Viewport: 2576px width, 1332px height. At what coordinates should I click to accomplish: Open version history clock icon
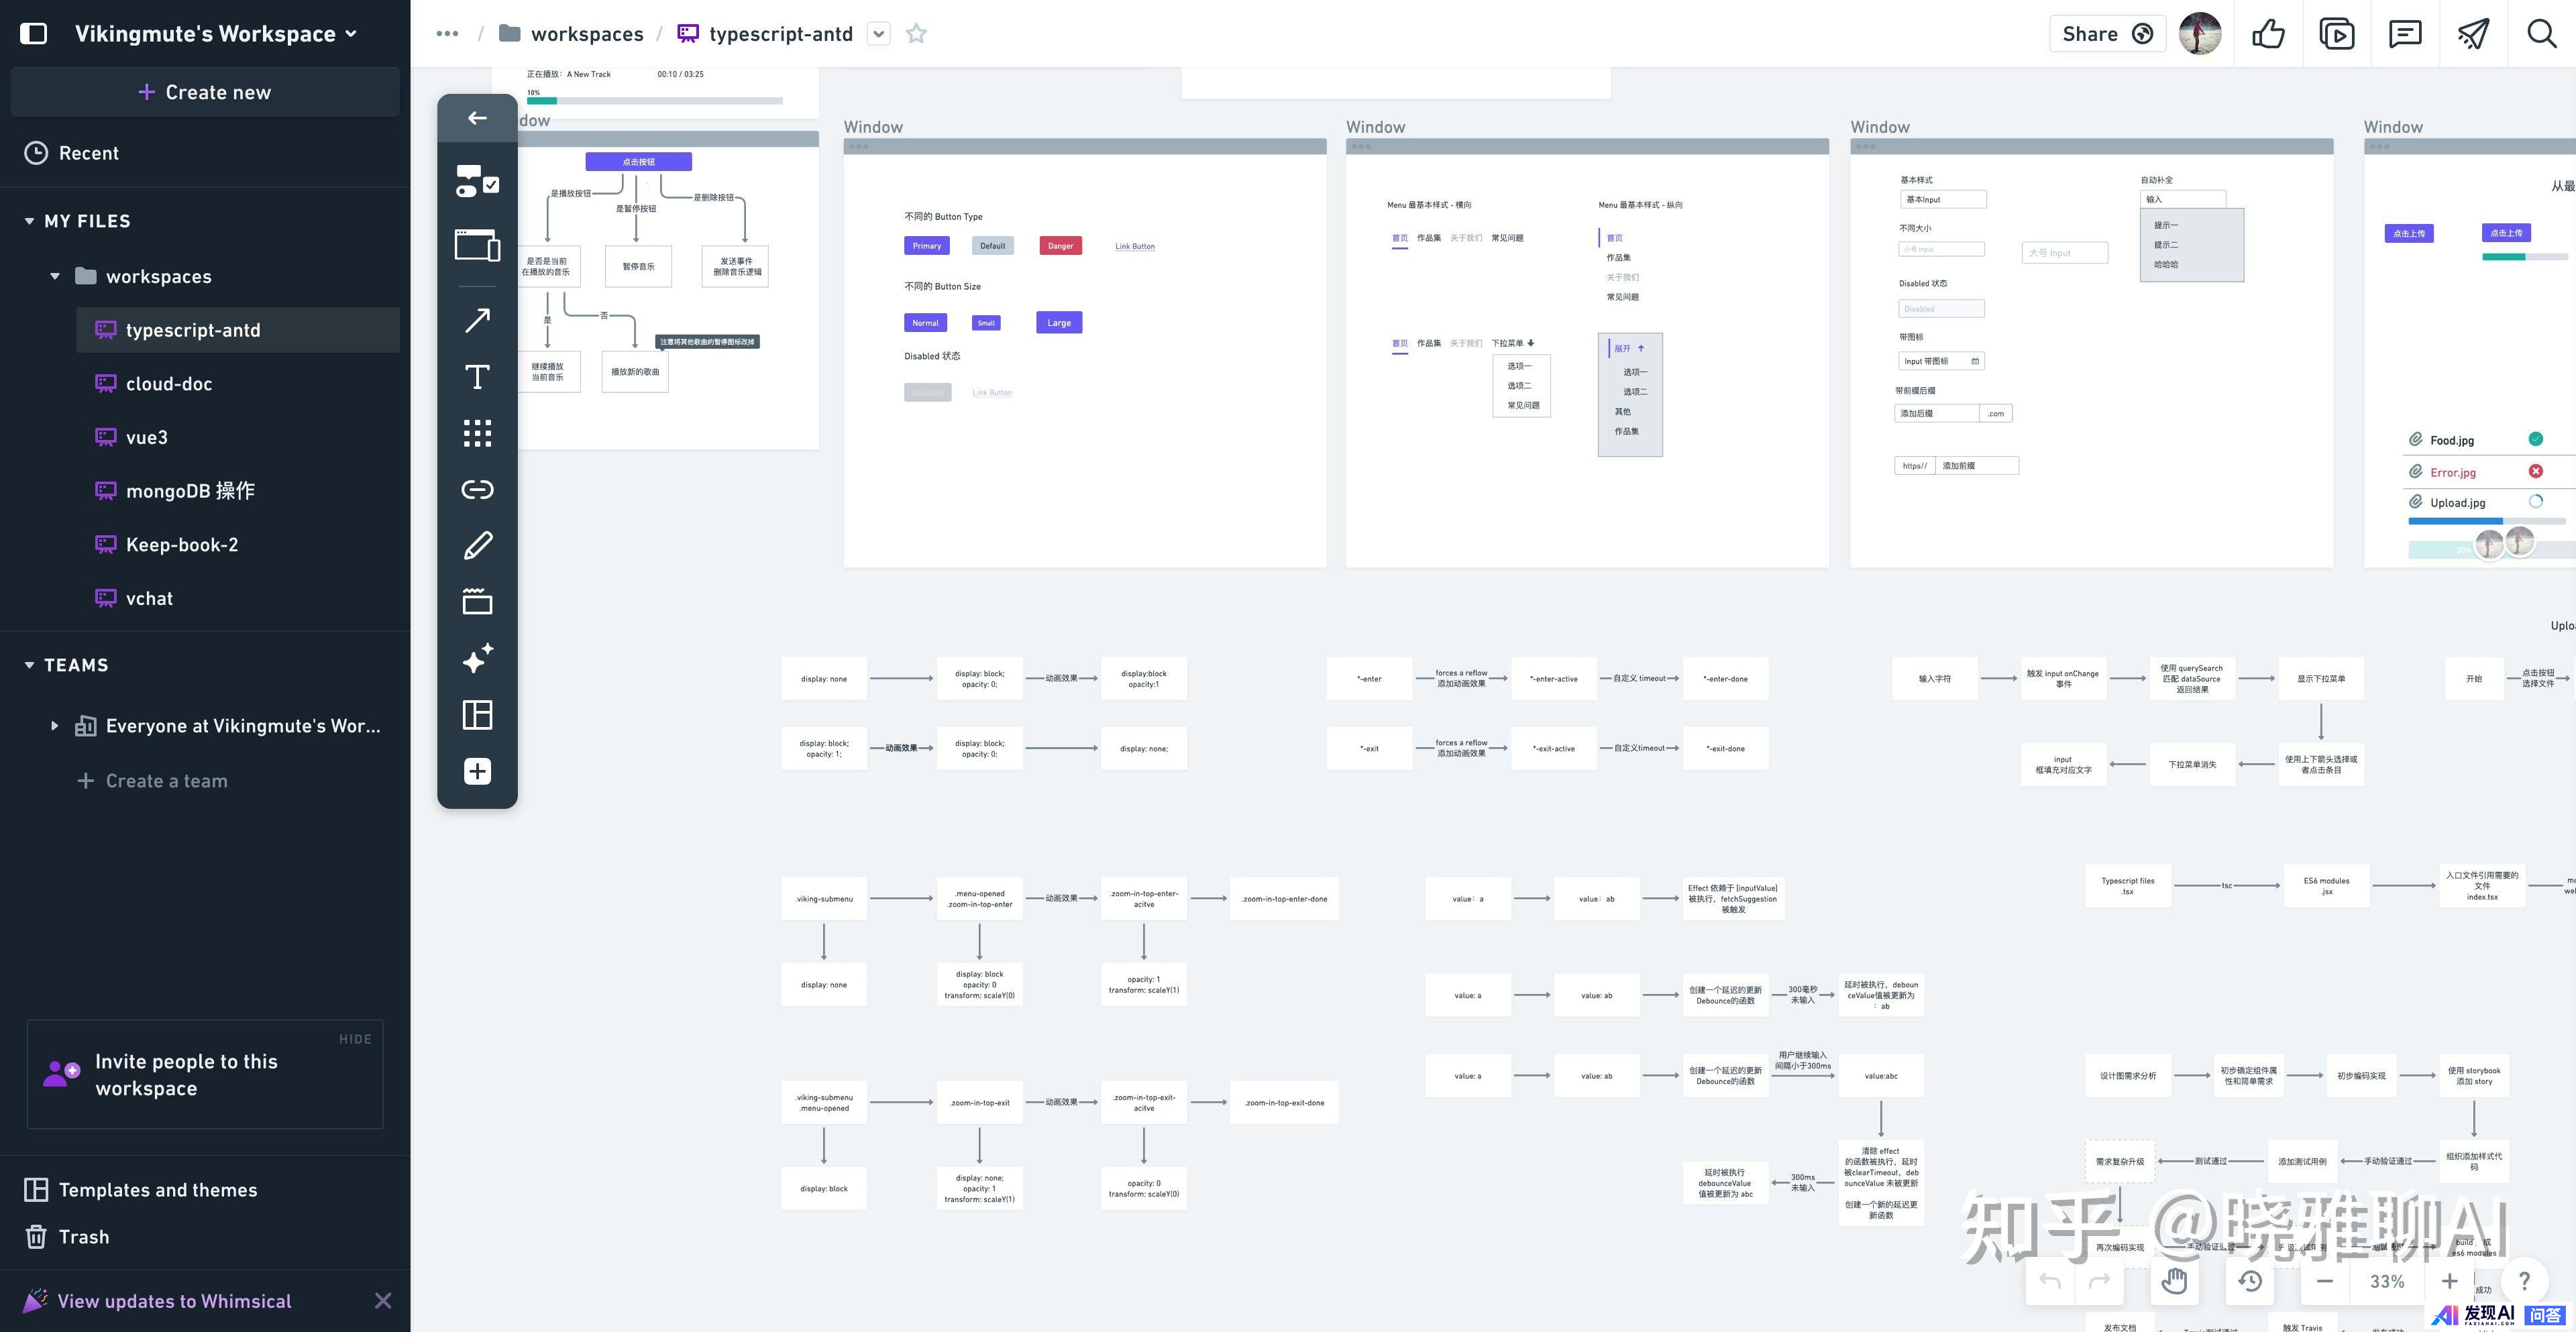(2250, 1281)
